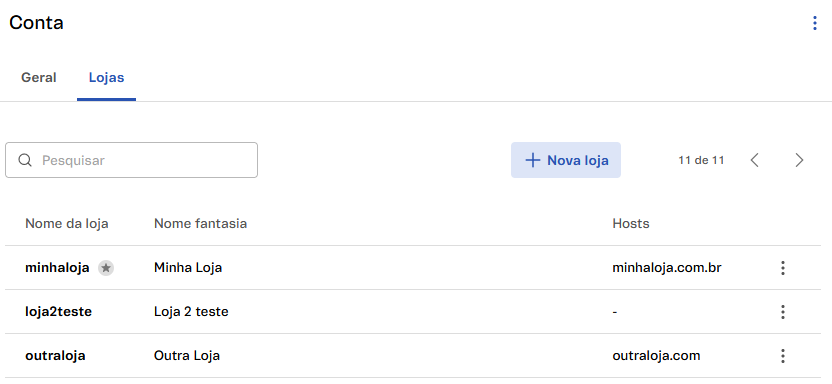Screen dimensions: 832x384
Task: Open the minhaloja row three-dot menu
Action: pyautogui.click(x=783, y=268)
